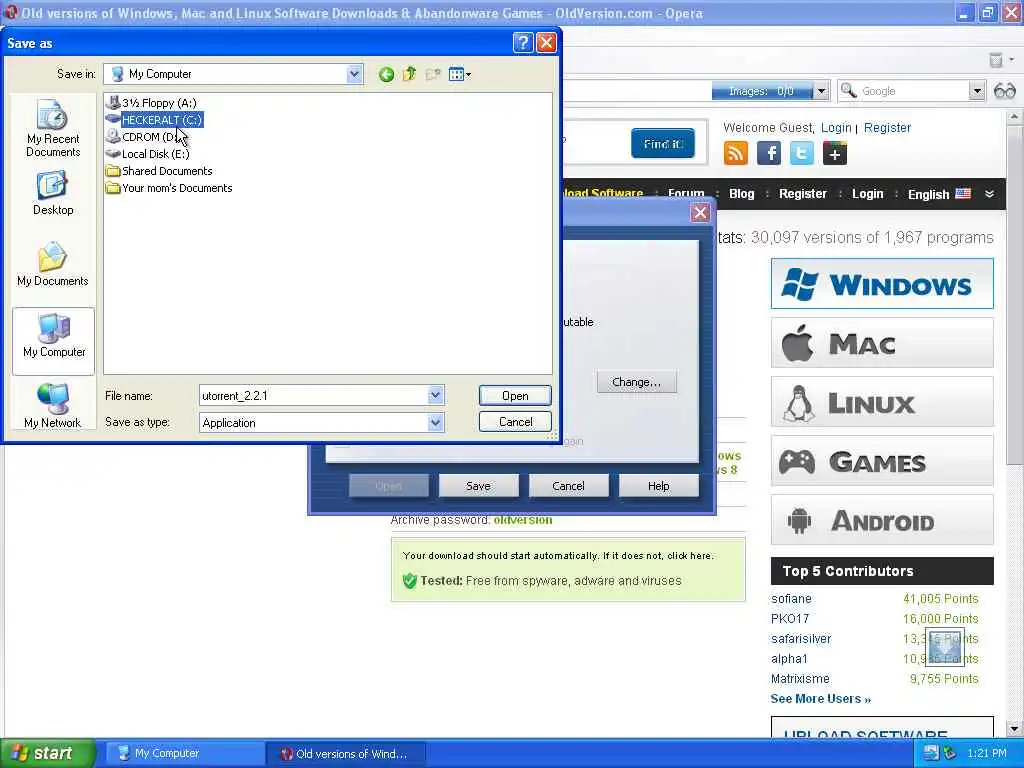Click the Linux category banner
Viewport: 1024px width, 768px height.
[882, 402]
